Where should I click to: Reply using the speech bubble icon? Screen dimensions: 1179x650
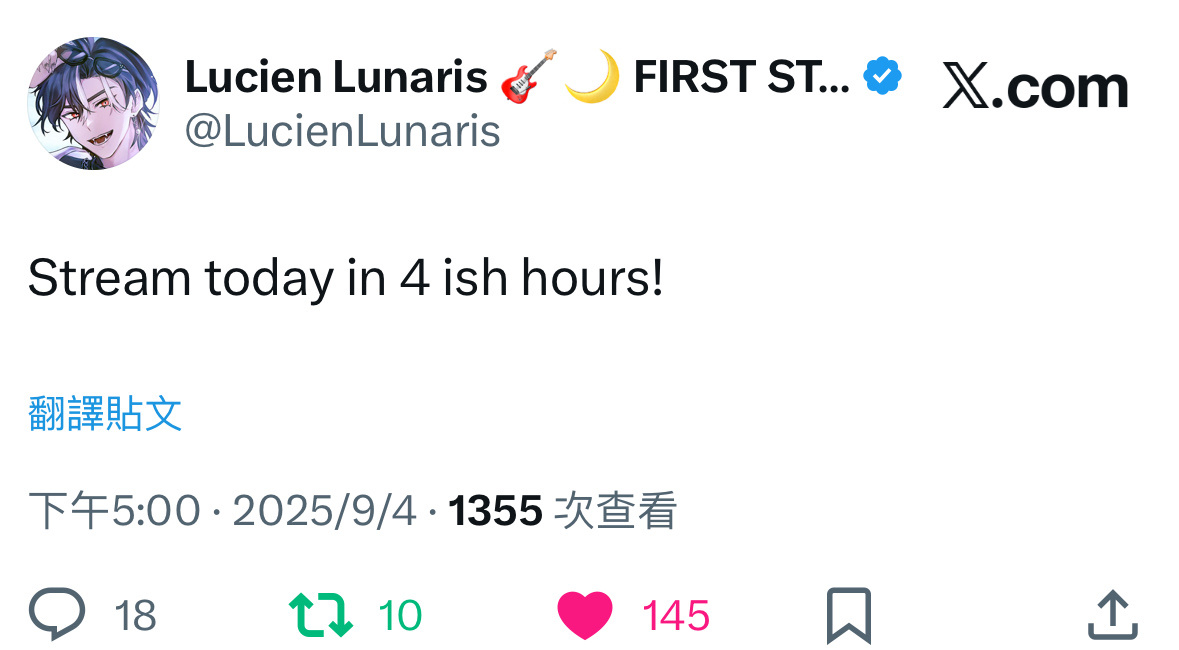click(x=58, y=614)
